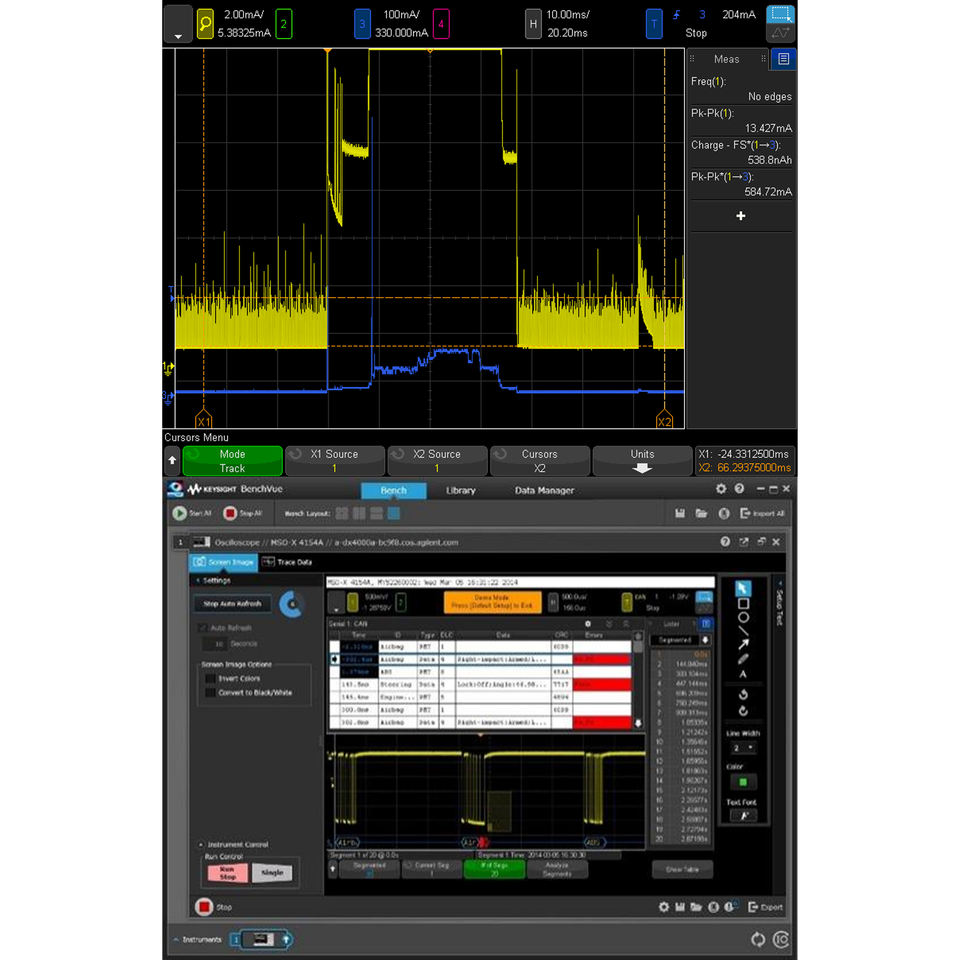This screenshot has height=960, width=960.
Task: Switch to the Library tab
Action: [460, 490]
